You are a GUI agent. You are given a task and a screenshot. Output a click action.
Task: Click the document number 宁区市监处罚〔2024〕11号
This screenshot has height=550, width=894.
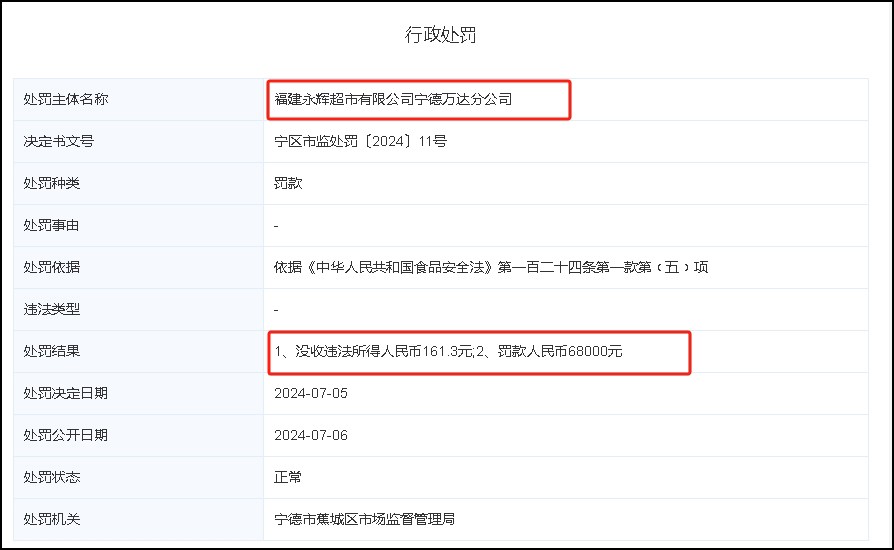pos(360,141)
